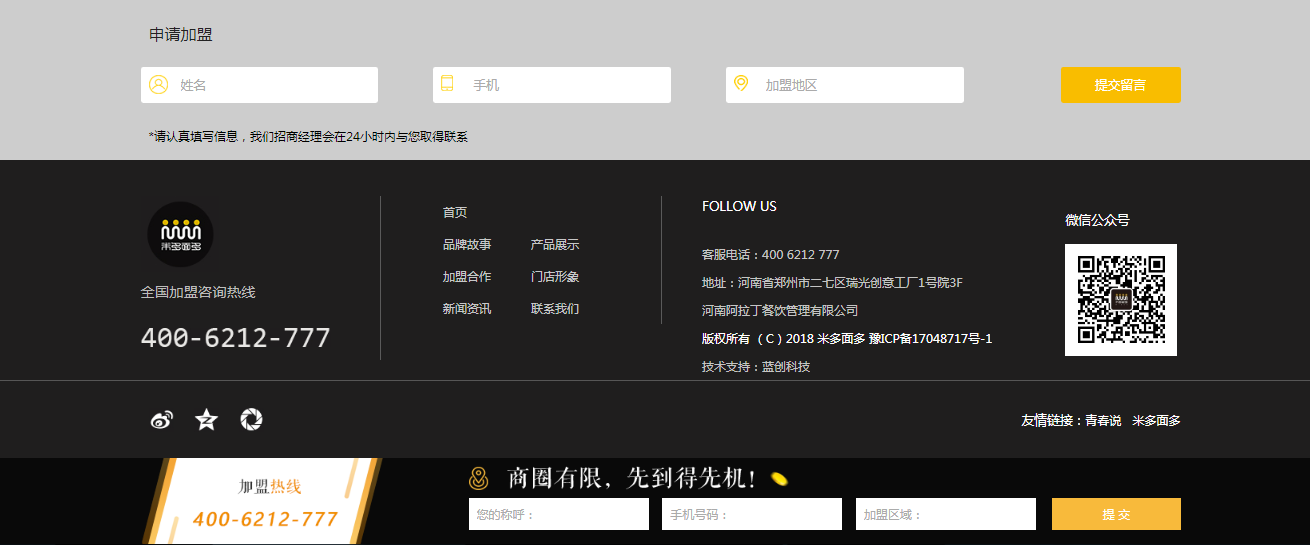1310x545 pixels.
Task: Click the camera aperture share icon
Action: tap(251, 420)
